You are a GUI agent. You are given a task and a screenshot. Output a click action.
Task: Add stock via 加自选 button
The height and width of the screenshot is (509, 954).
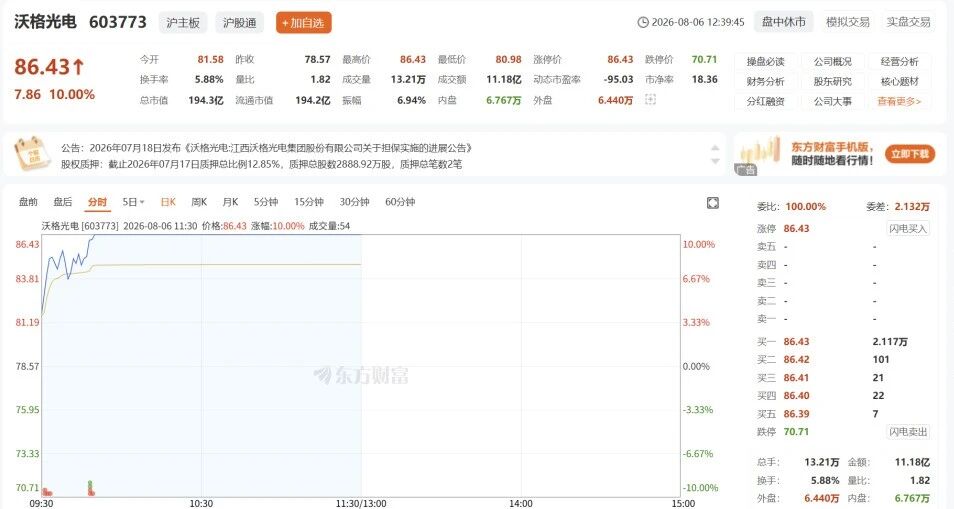pos(303,23)
